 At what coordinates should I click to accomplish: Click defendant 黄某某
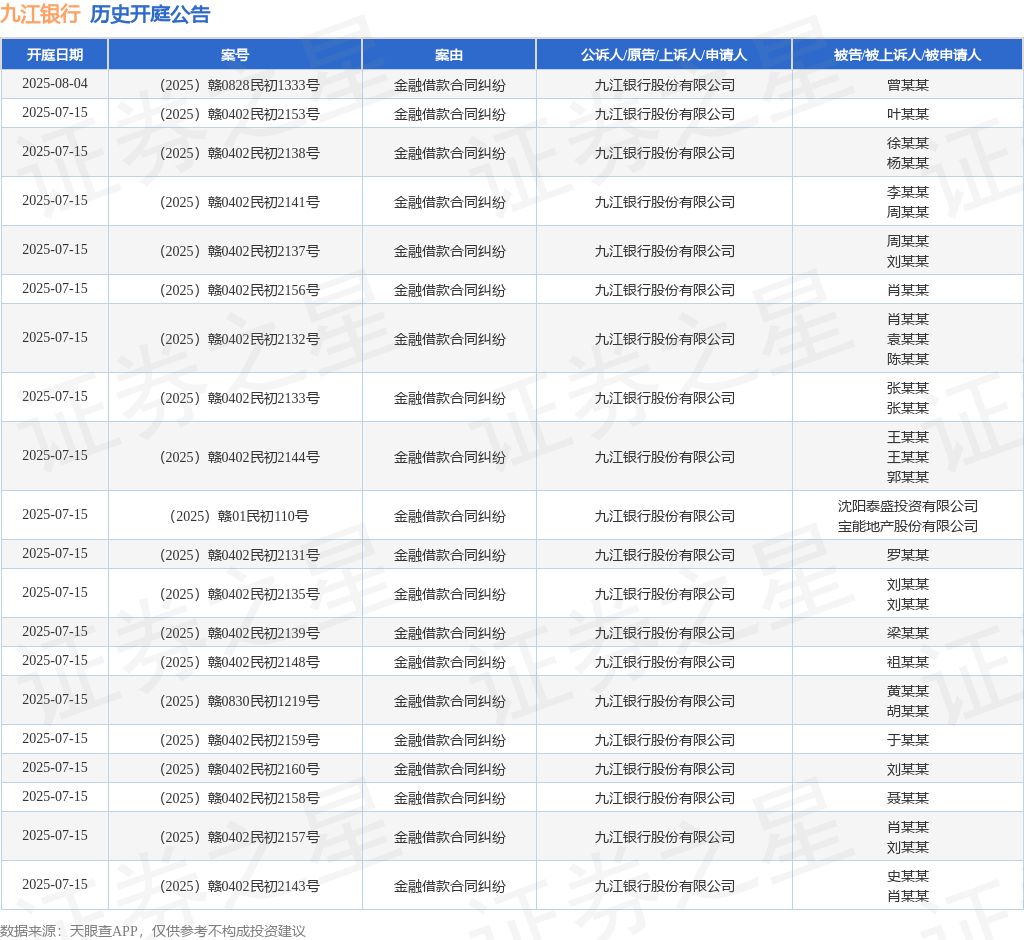[908, 691]
